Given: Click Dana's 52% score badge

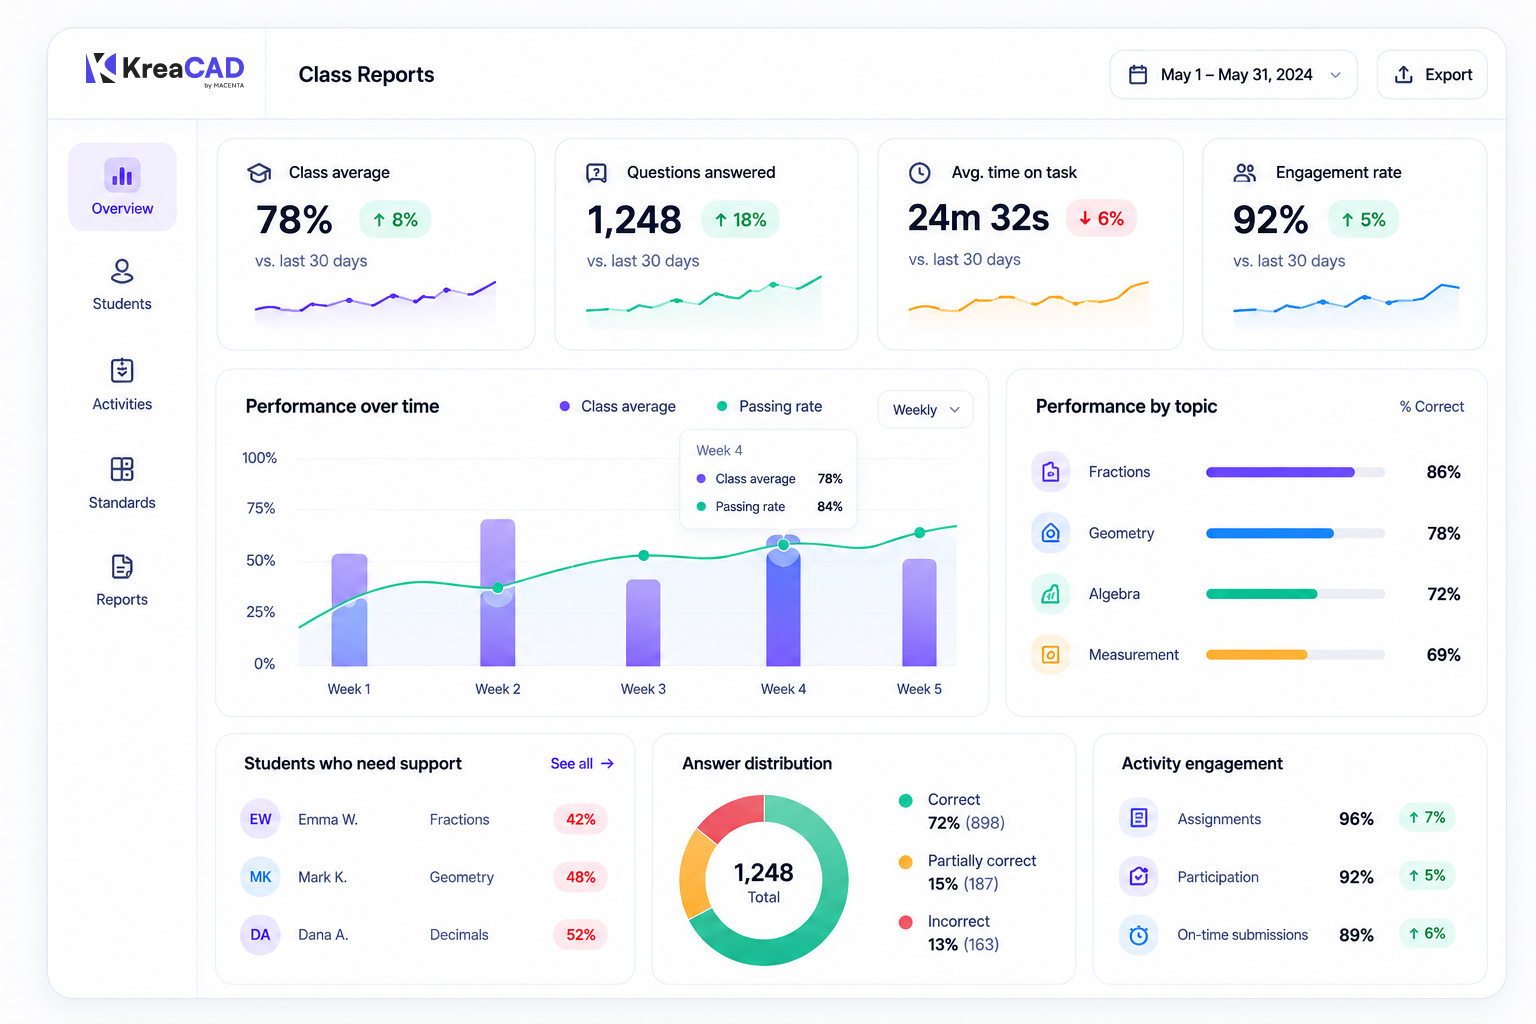Looking at the screenshot, I should click(x=580, y=935).
